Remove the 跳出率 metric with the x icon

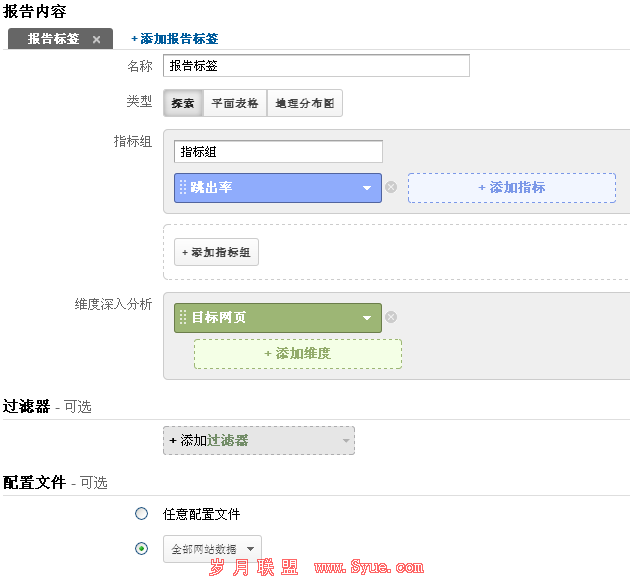(x=391, y=187)
